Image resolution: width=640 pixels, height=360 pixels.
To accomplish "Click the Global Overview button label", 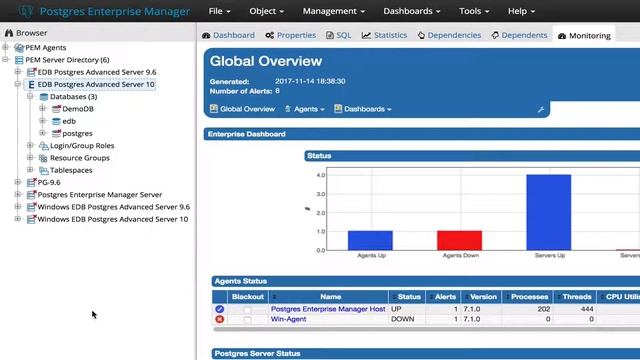I will pyautogui.click(x=247, y=109).
